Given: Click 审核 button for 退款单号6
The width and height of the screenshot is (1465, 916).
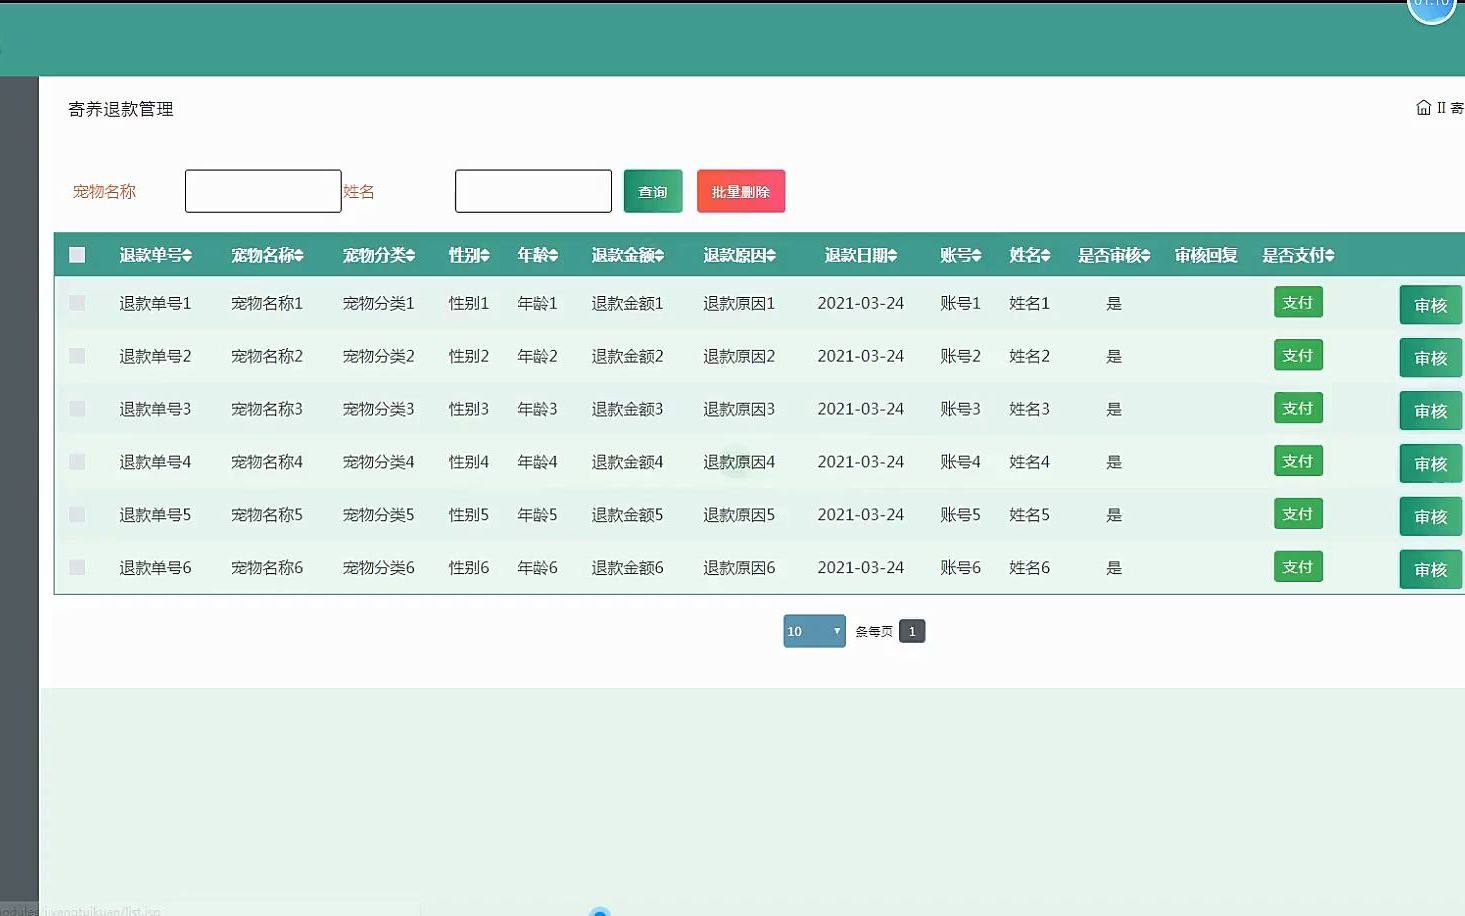Looking at the screenshot, I should click(1431, 570).
